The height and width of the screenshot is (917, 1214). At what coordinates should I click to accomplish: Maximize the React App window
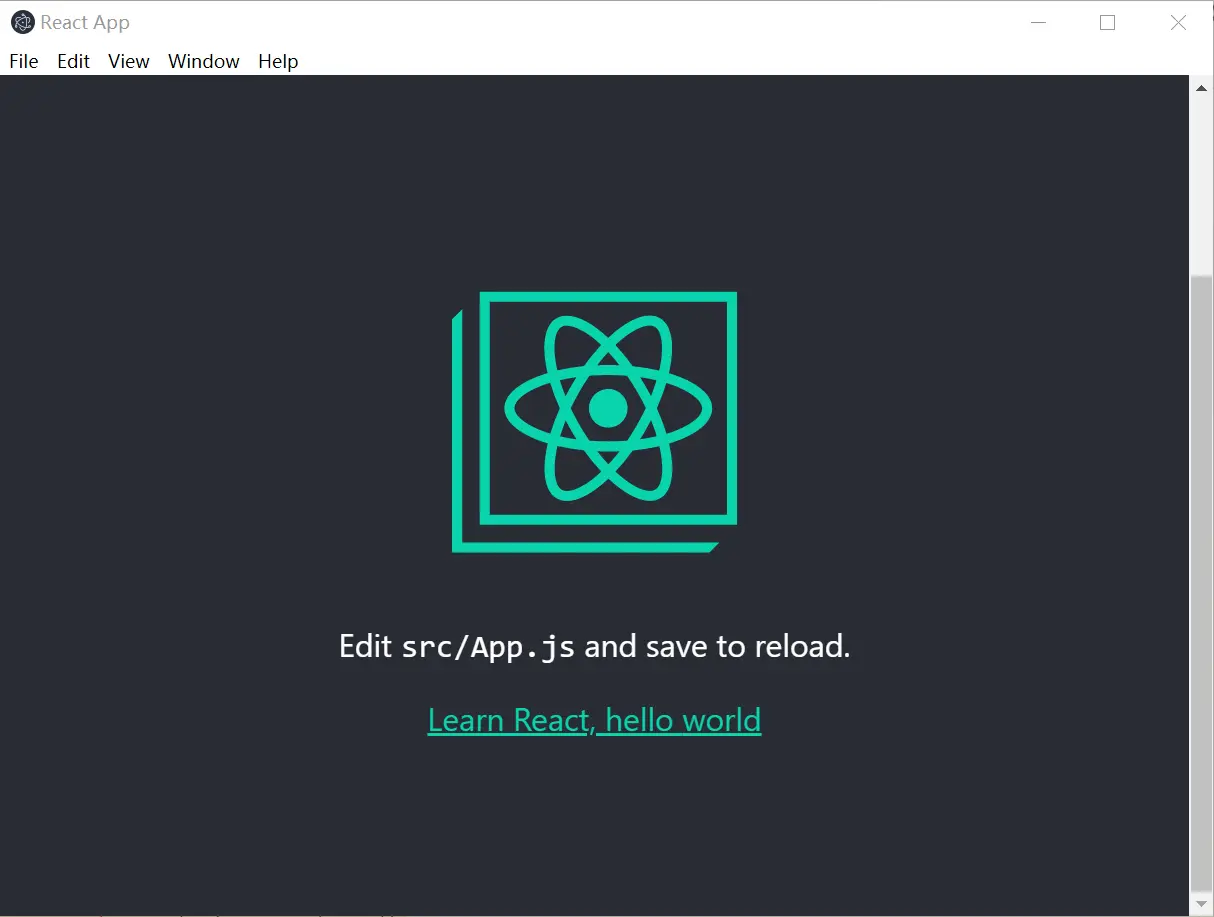point(1107,22)
